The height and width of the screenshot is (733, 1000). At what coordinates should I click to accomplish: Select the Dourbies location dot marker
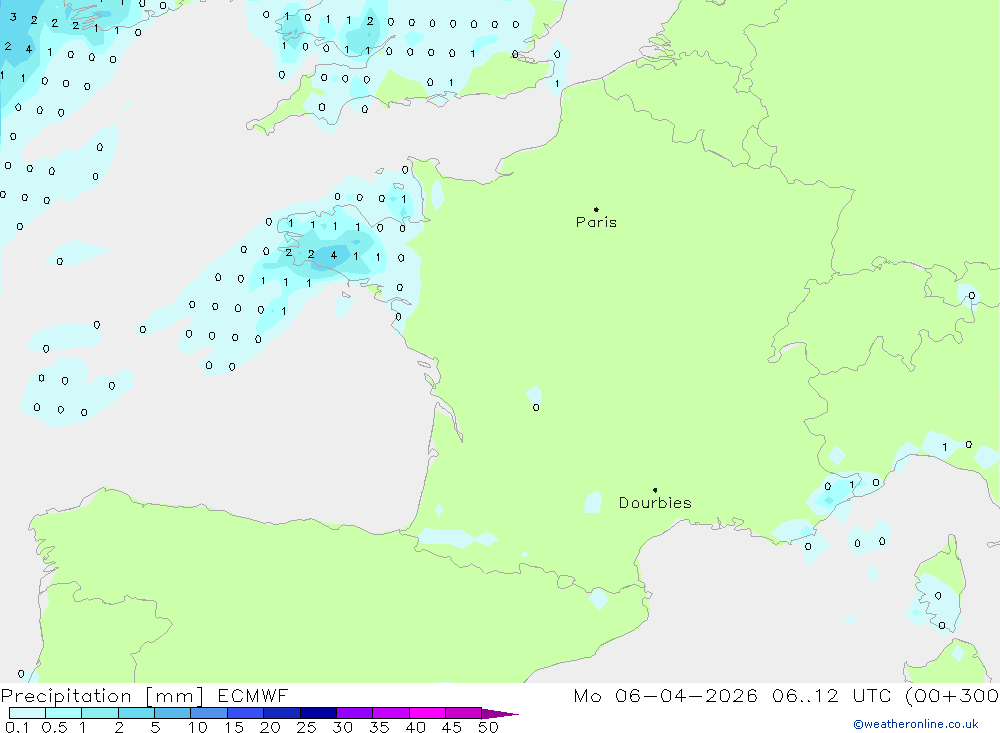point(655,490)
